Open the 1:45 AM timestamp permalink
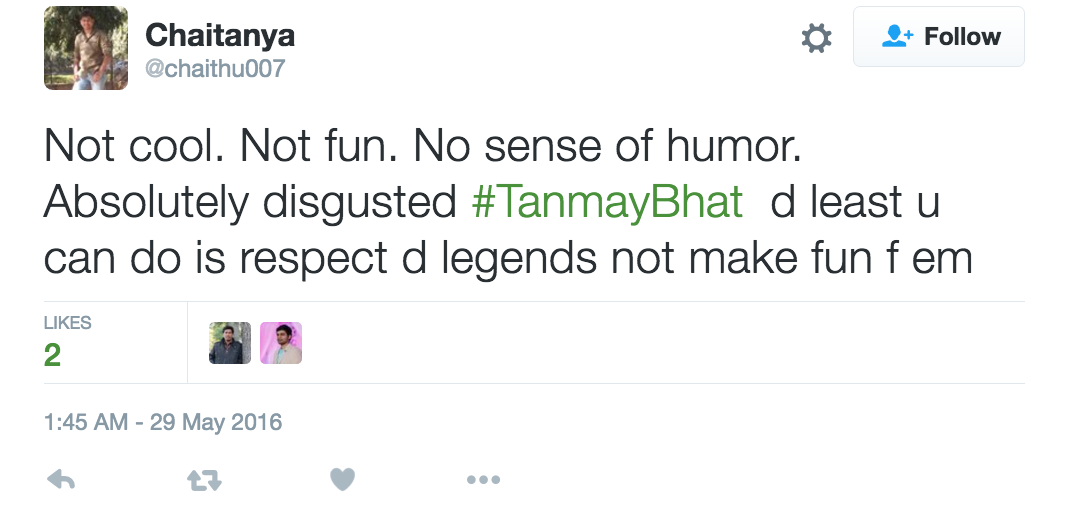The image size is (1070, 523). 86,422
